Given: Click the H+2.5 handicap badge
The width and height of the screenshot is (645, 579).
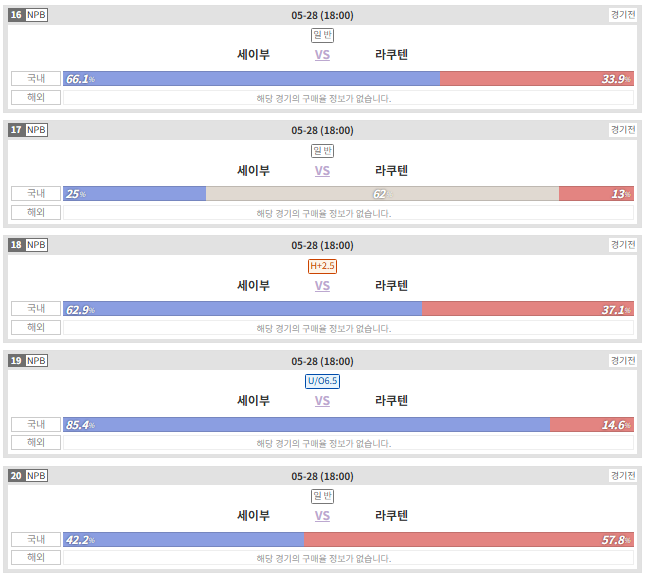Looking at the screenshot, I should click(322, 266).
